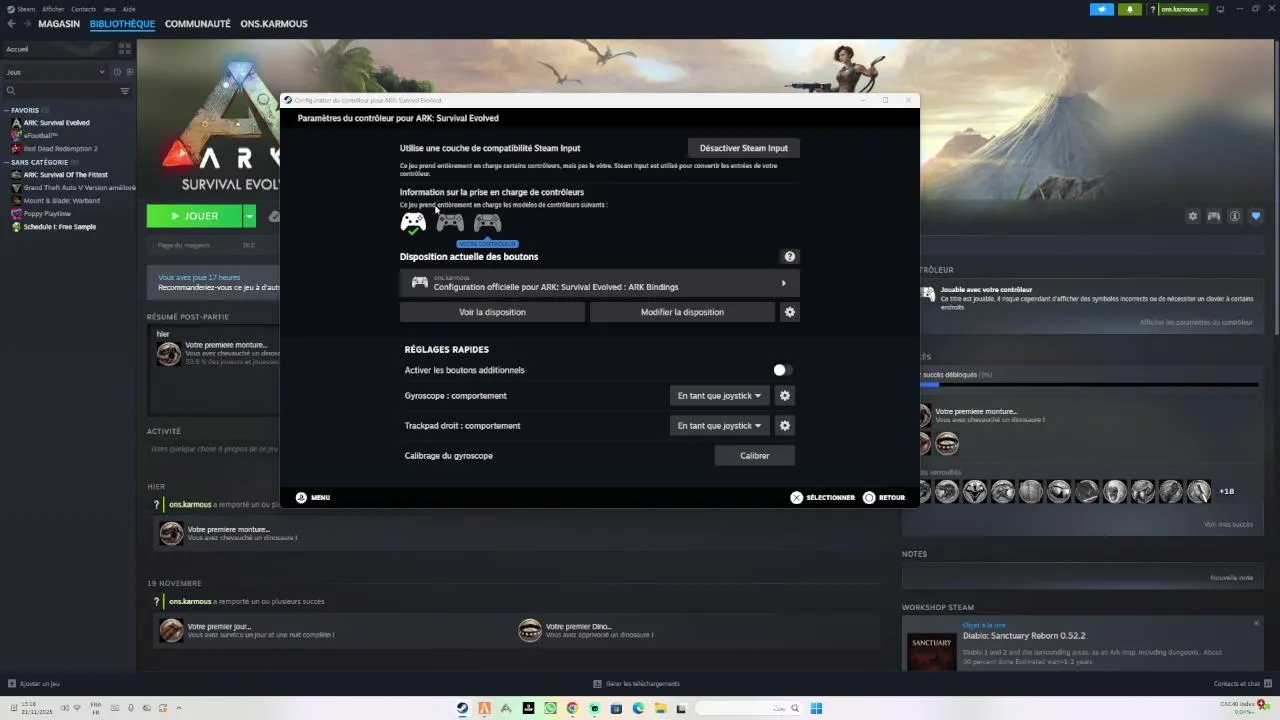Open recent activity clock filter in library
This screenshot has width=1280, height=720.
117,72
